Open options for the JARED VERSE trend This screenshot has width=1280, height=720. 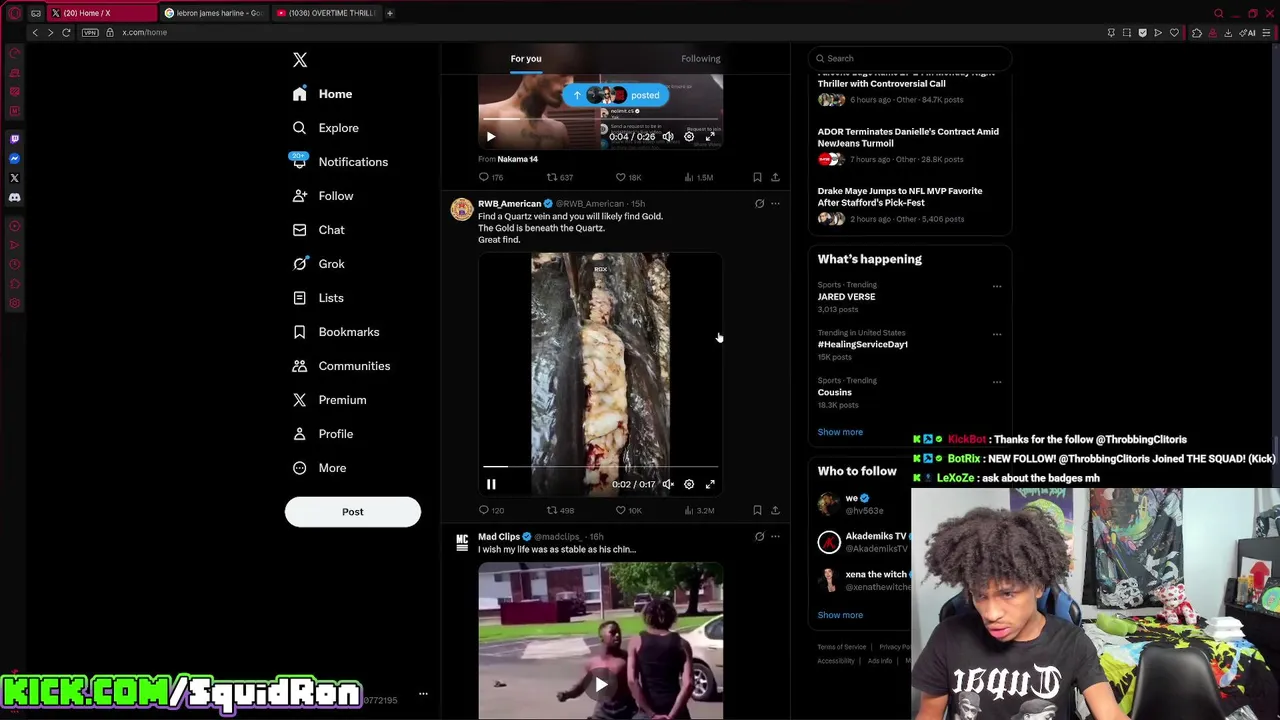click(x=997, y=286)
